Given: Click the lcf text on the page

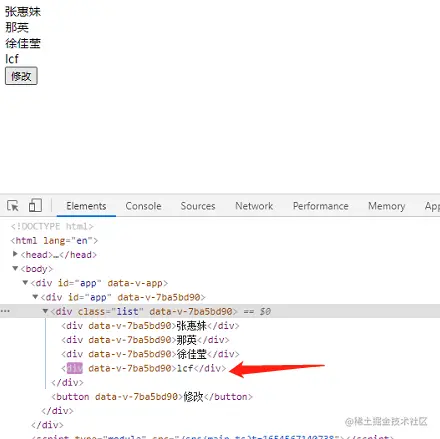Looking at the screenshot, I should (12, 59).
